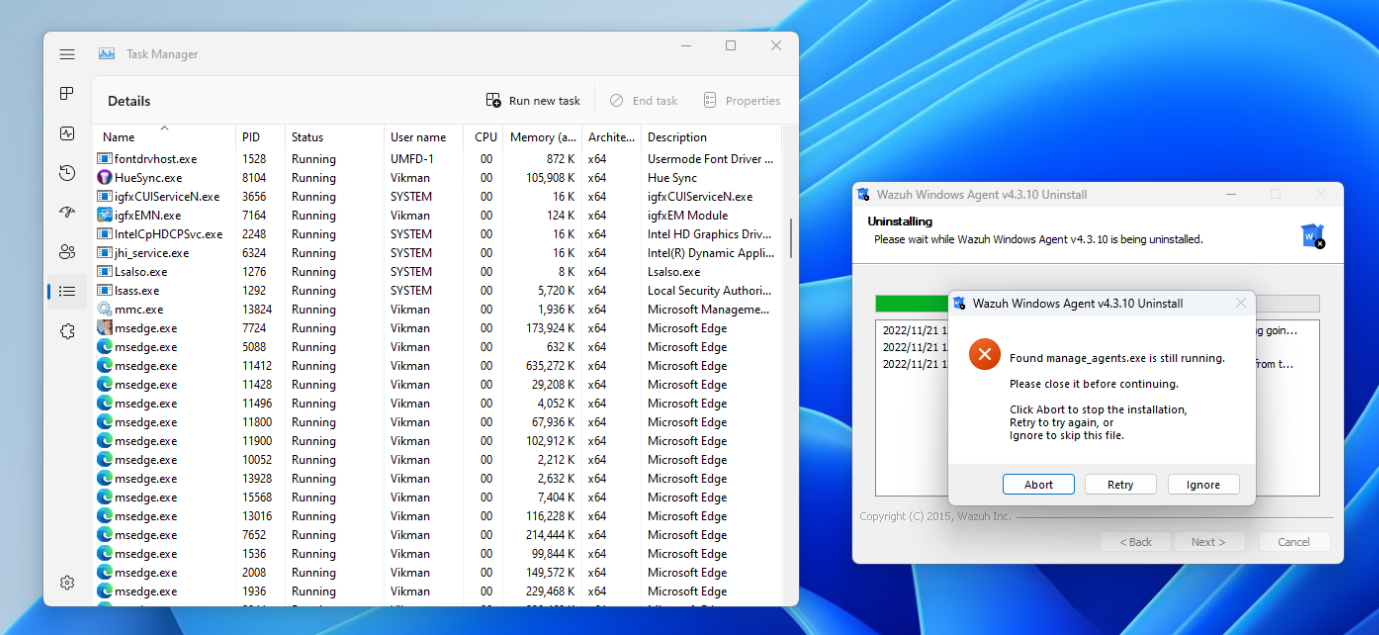Open the Processes page
Image resolution: width=1379 pixels, height=635 pixels.
pyautogui.click(x=67, y=93)
